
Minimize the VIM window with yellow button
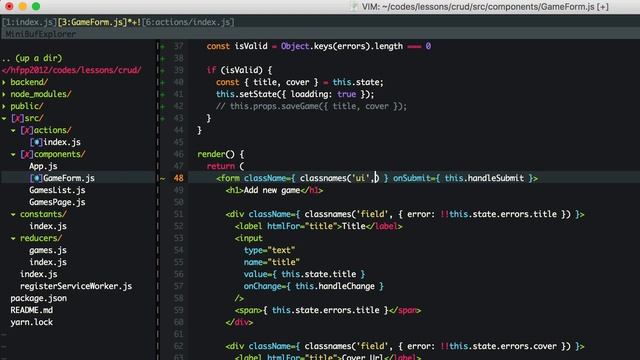[x=23, y=7]
